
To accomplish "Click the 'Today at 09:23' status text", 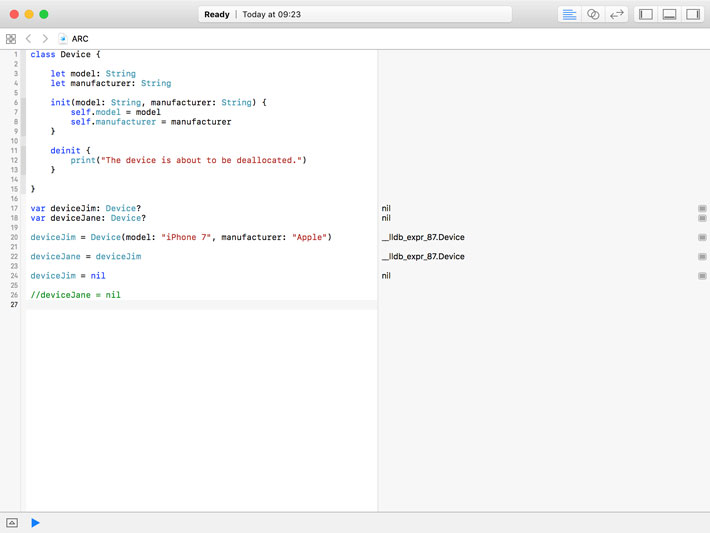I will [x=271, y=14].
